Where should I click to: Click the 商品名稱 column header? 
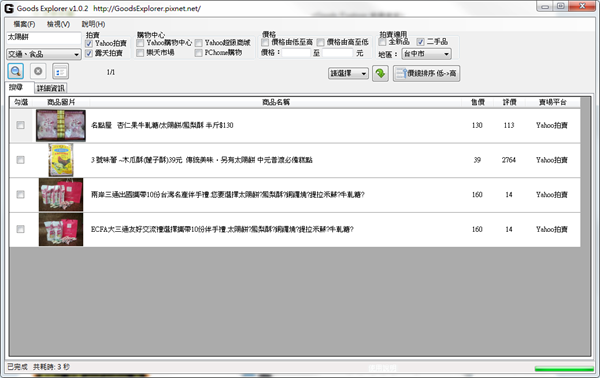coord(276,102)
